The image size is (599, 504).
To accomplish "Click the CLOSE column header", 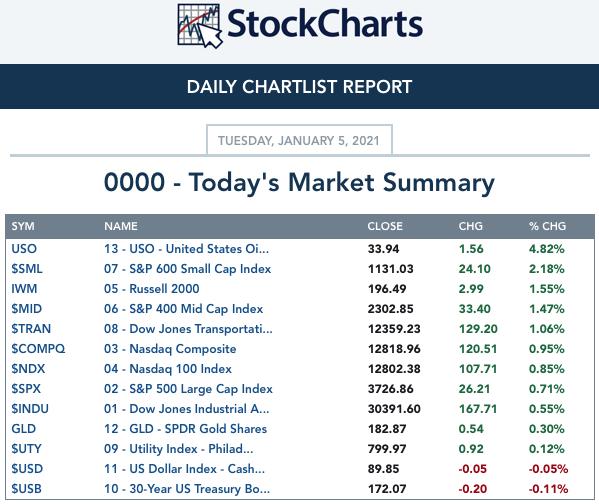I will click(x=385, y=226).
